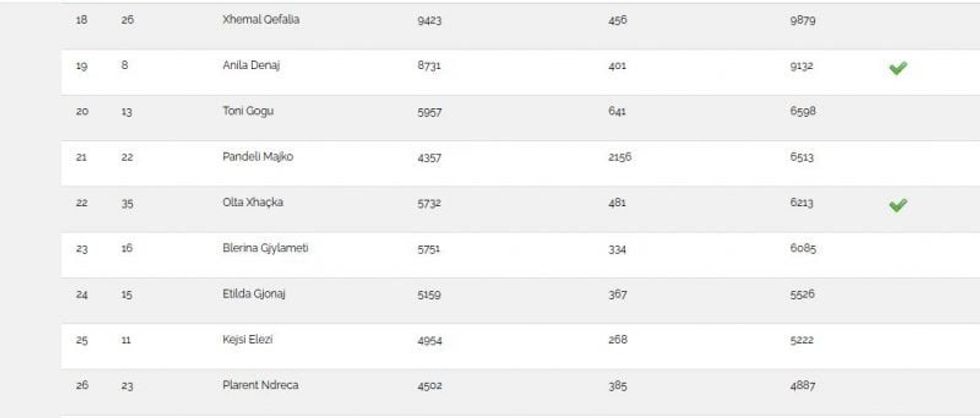980x418 pixels.
Task: Open the Olta Xhaçka entry
Action: point(253,203)
